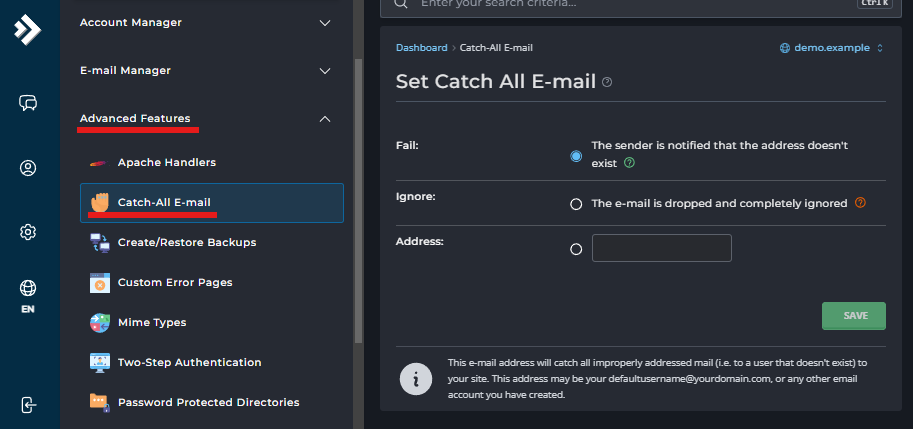
Task: Open the demo.example domain selector
Action: (831, 48)
